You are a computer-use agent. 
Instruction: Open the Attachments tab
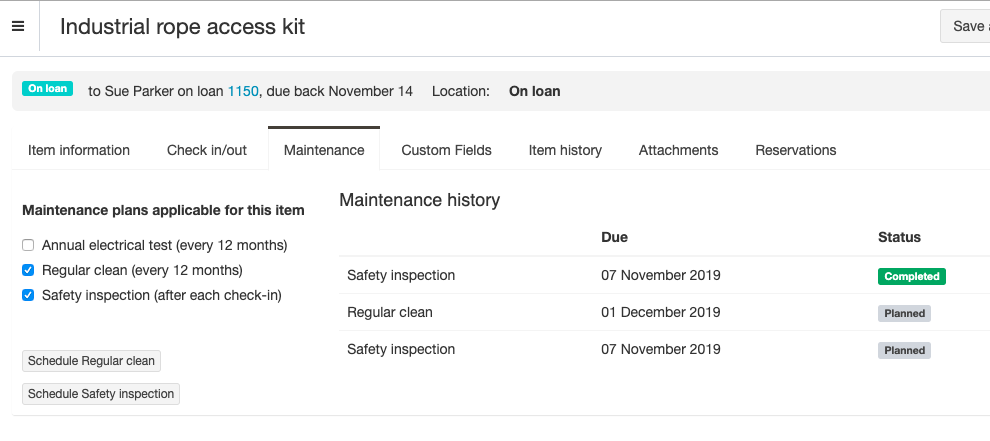[678, 150]
